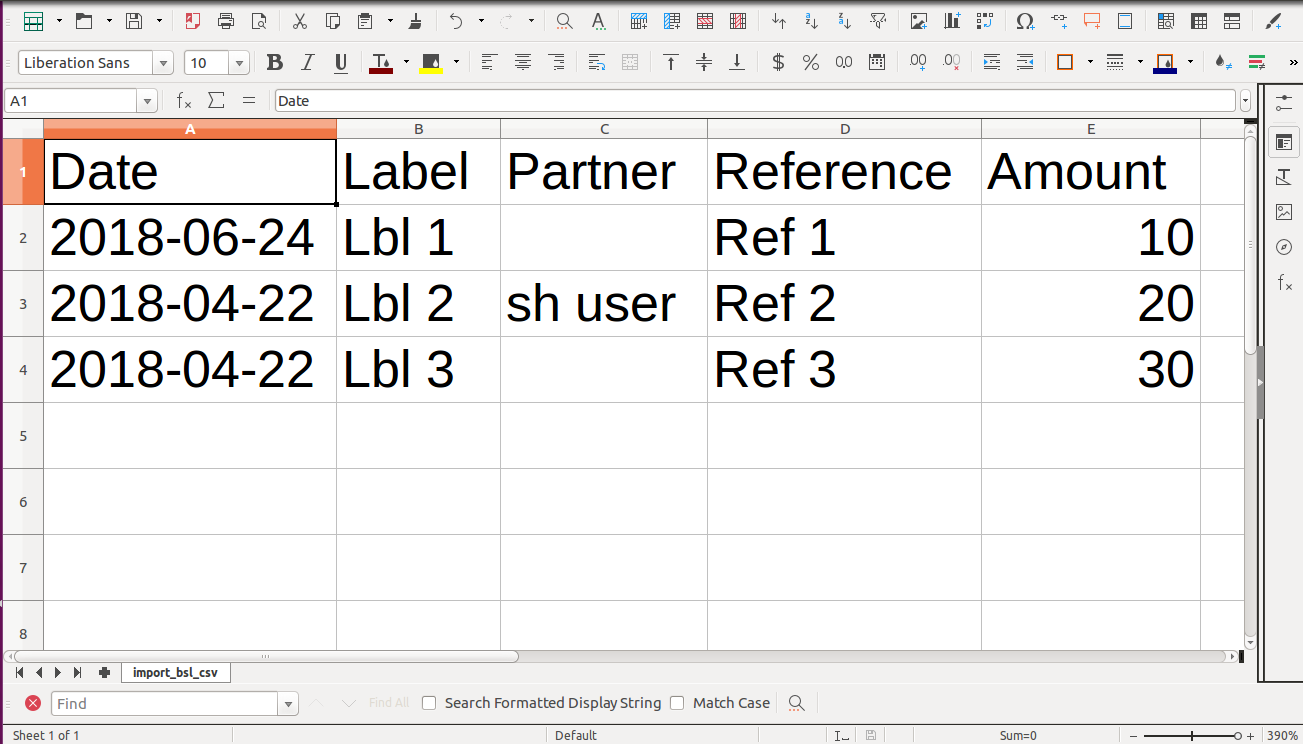Insert a chart

pos(952,20)
